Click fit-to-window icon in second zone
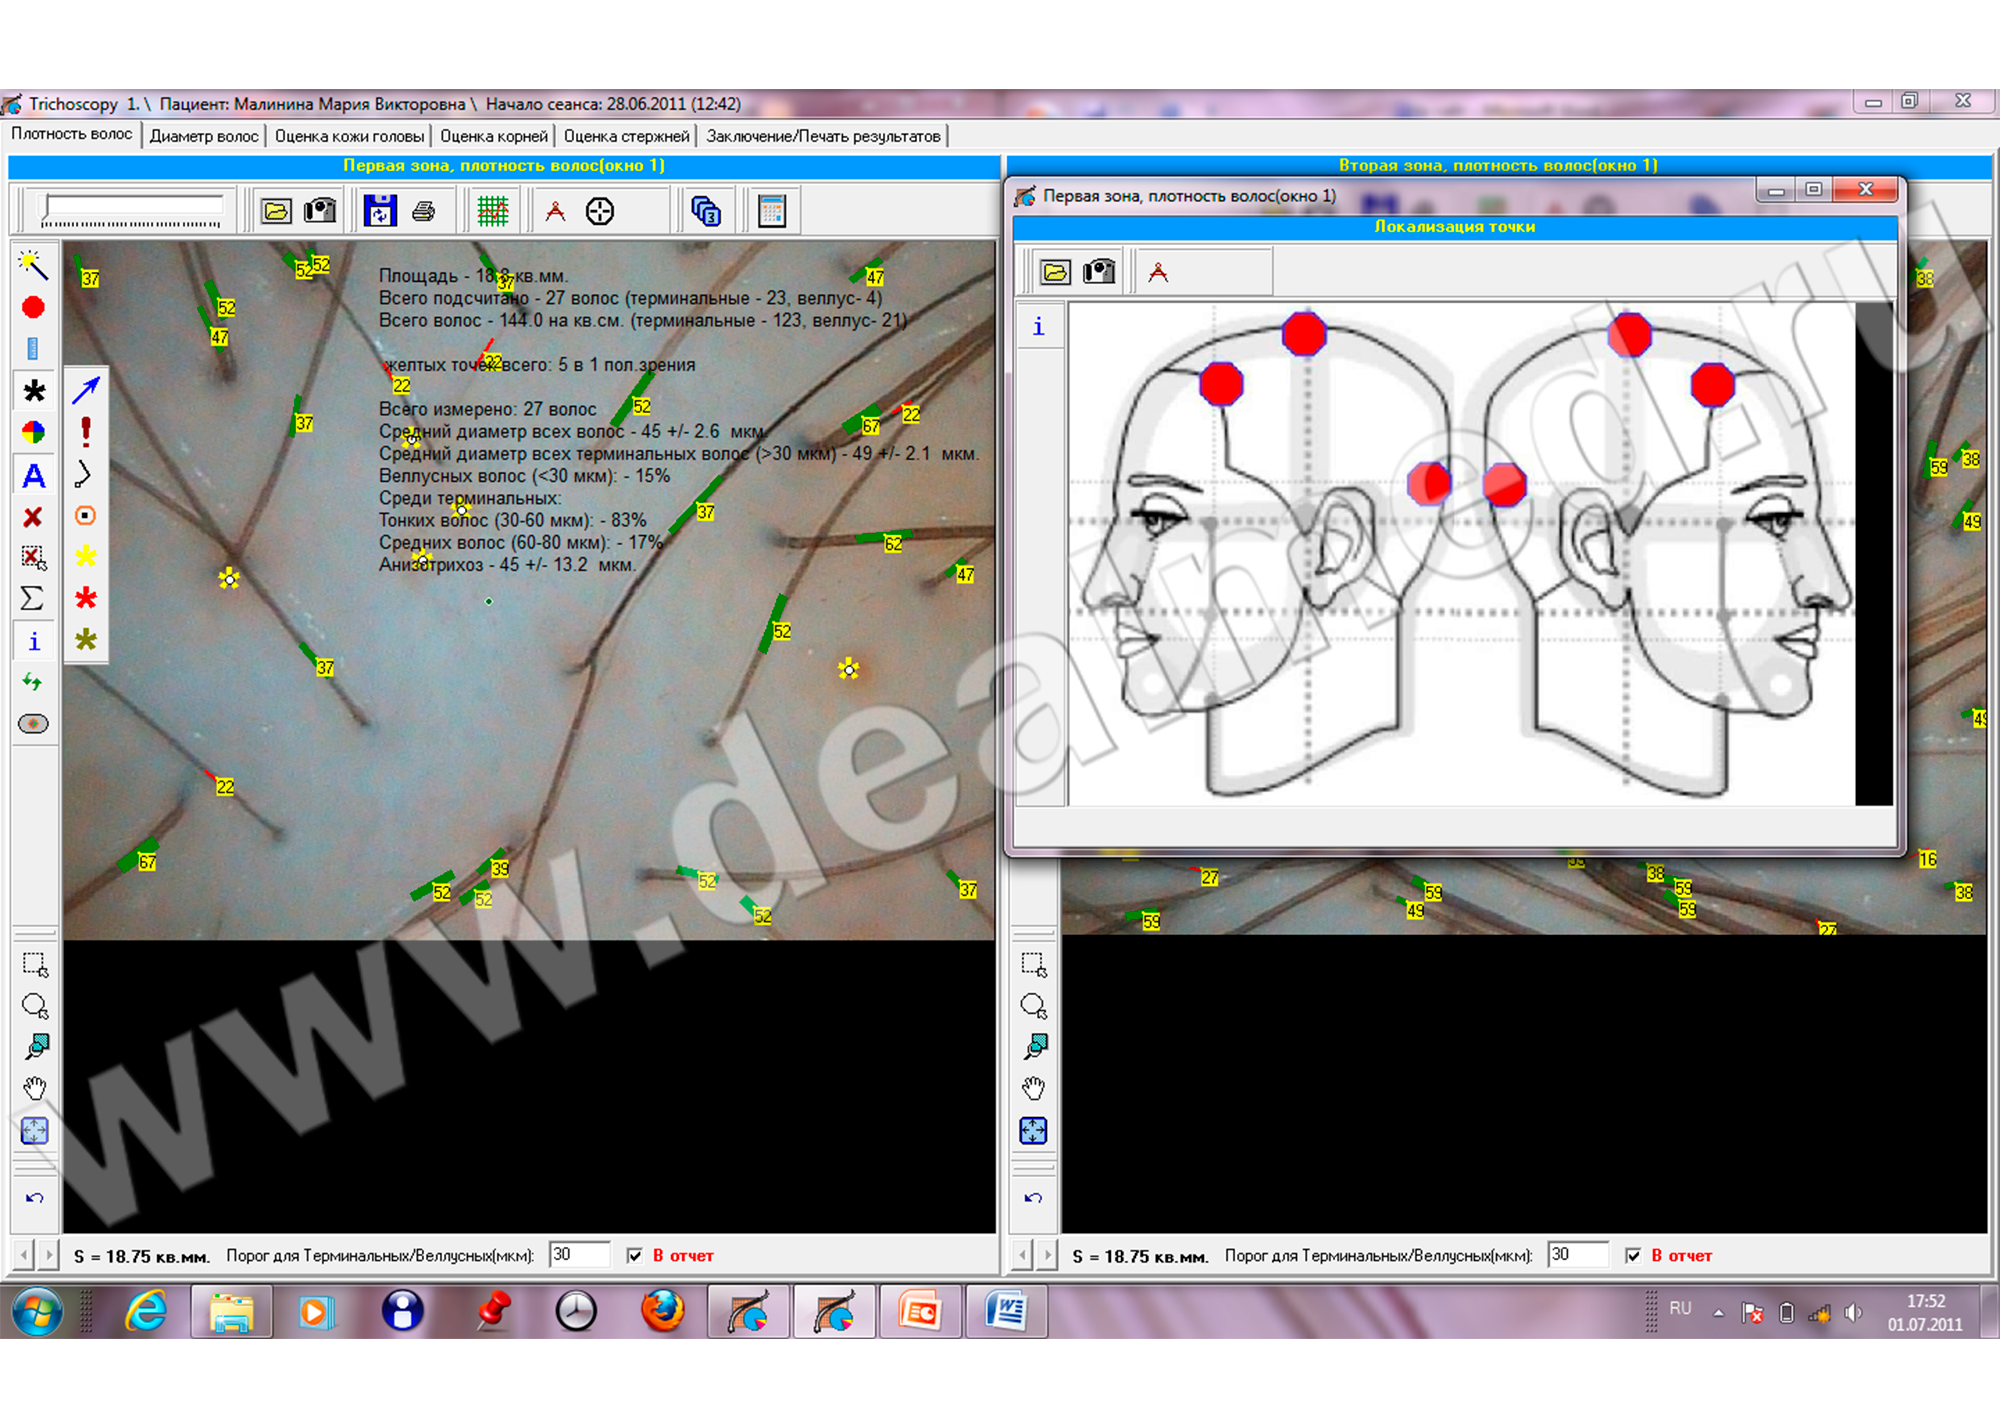 pos(1033,1131)
